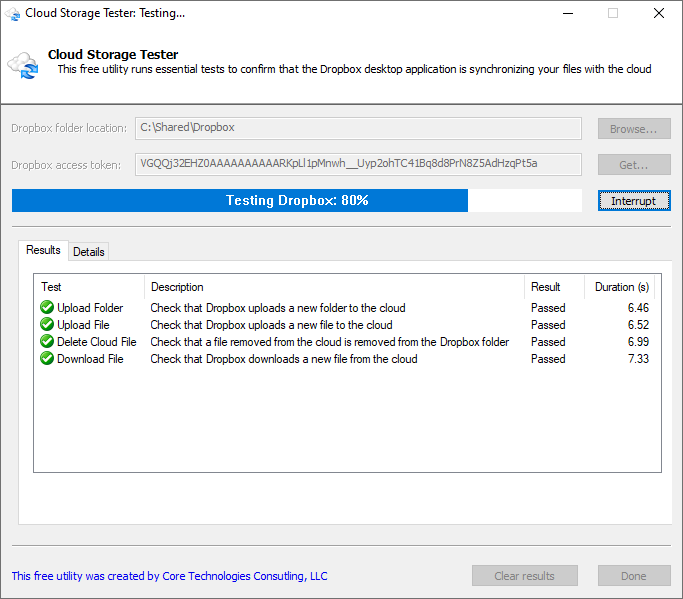Click the Get... token button
This screenshot has width=683, height=599.
pyautogui.click(x=634, y=165)
